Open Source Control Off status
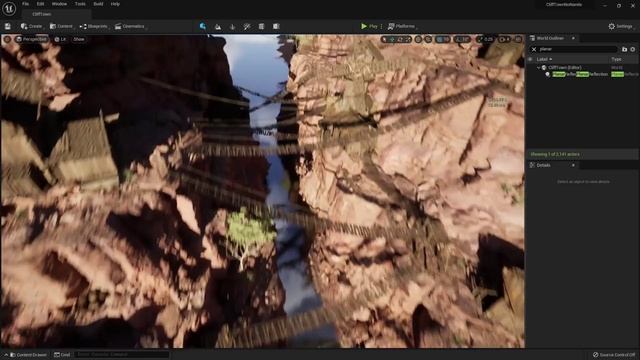This screenshot has width=640, height=360. click(x=614, y=355)
